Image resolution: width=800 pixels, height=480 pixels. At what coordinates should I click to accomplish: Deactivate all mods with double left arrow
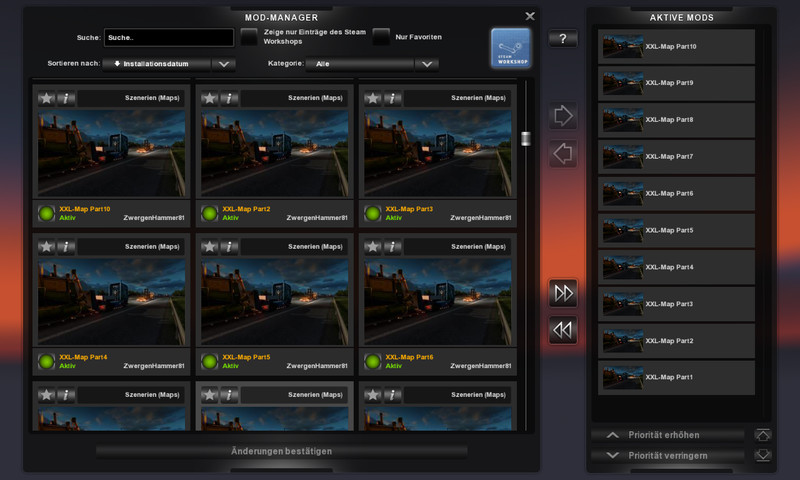pyautogui.click(x=563, y=330)
